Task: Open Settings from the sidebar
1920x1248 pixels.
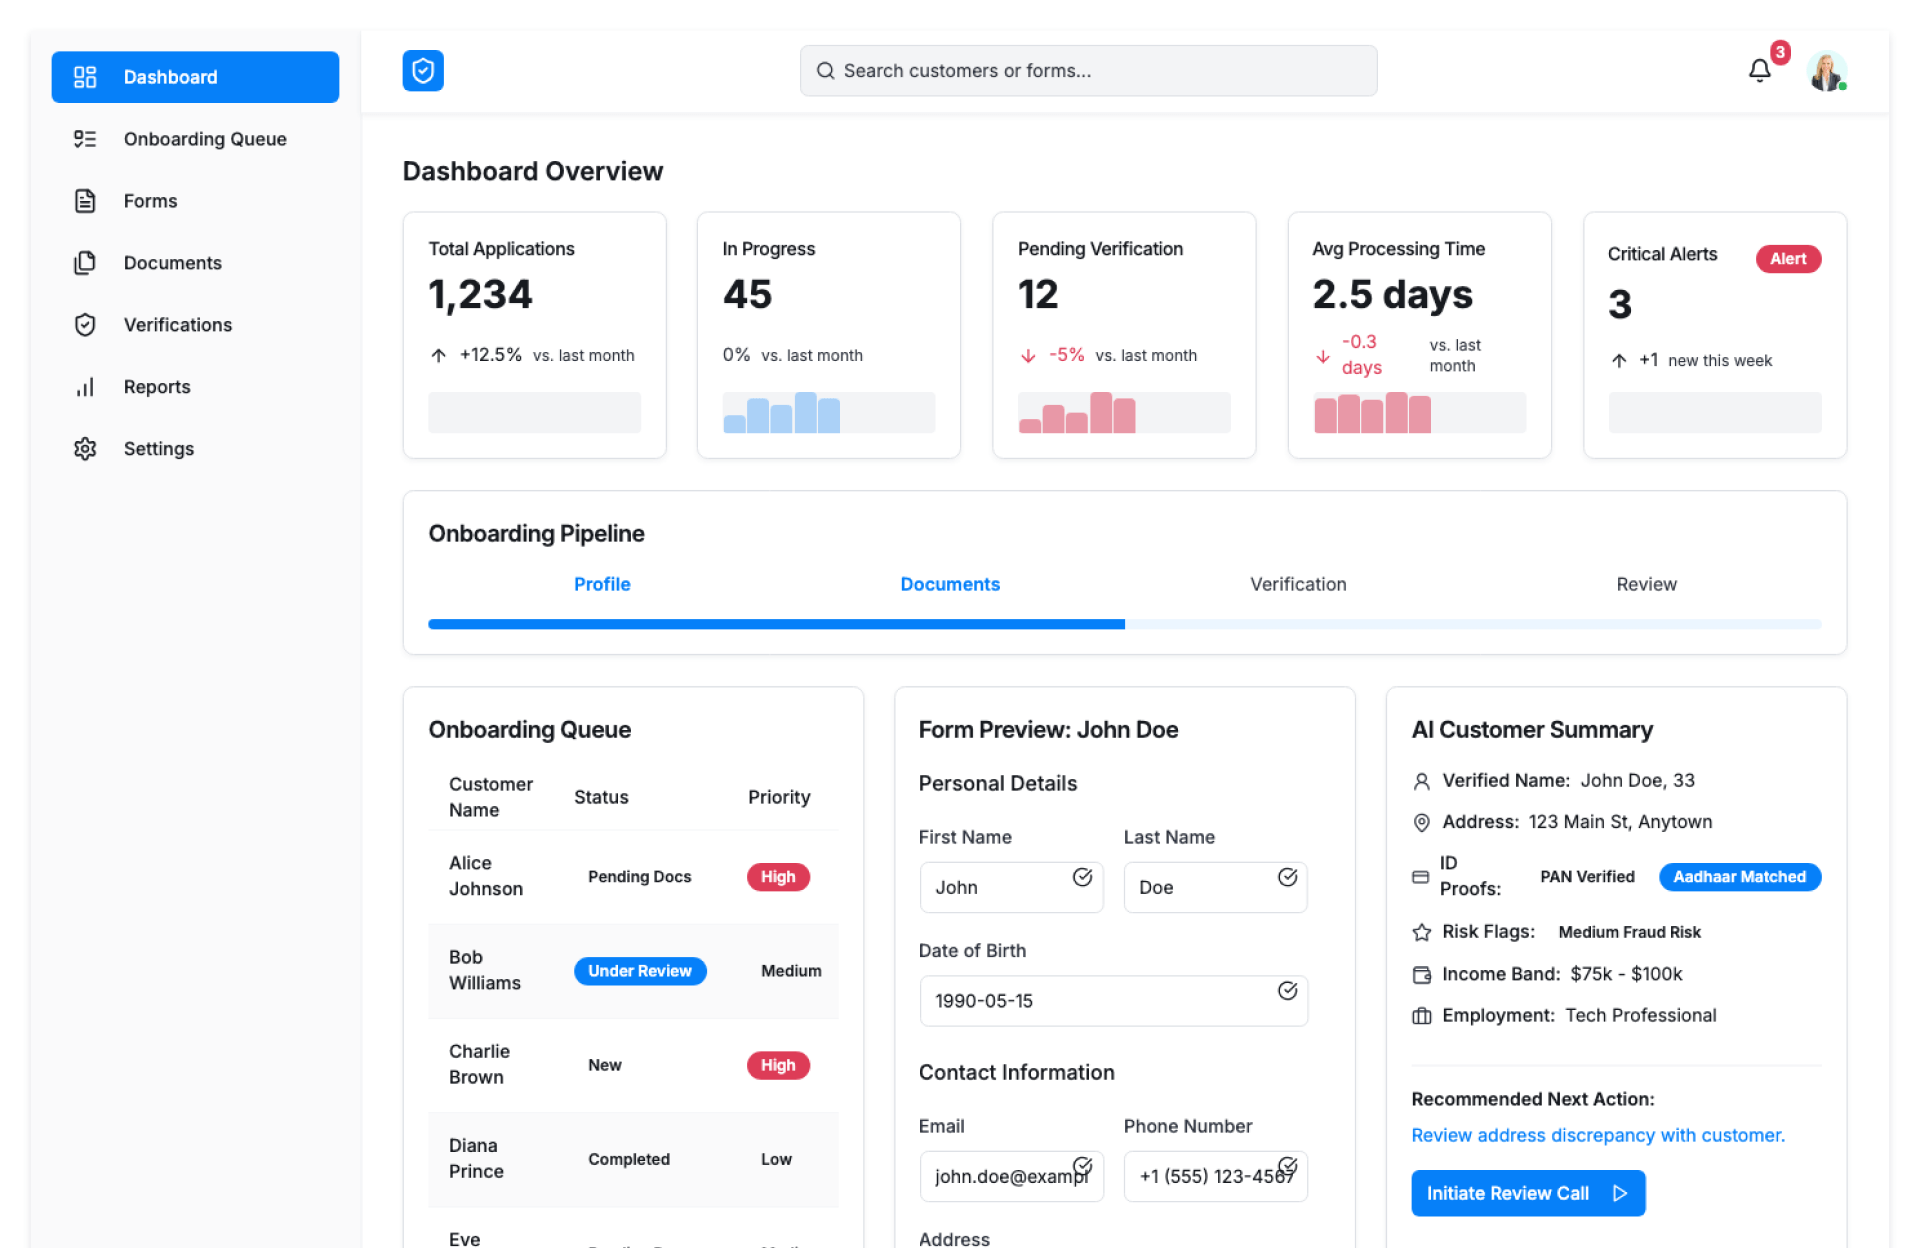Action: tap(158, 449)
